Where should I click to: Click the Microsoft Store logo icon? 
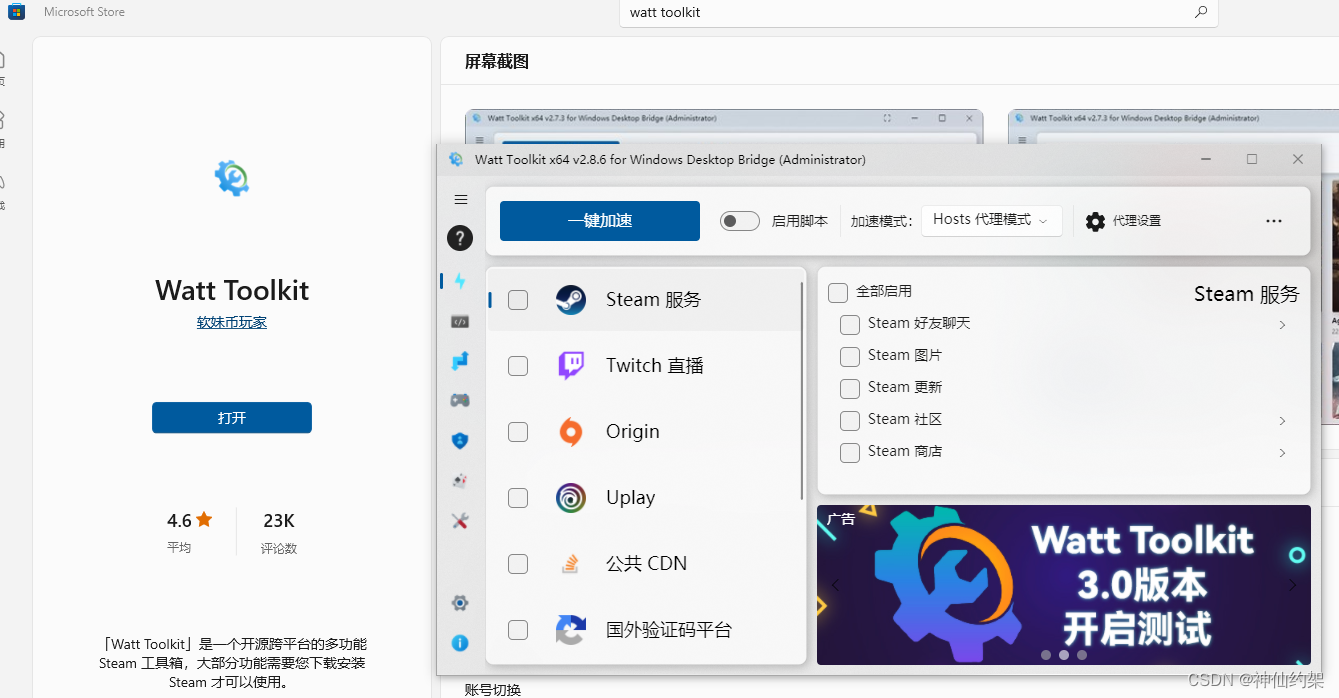tap(17, 12)
